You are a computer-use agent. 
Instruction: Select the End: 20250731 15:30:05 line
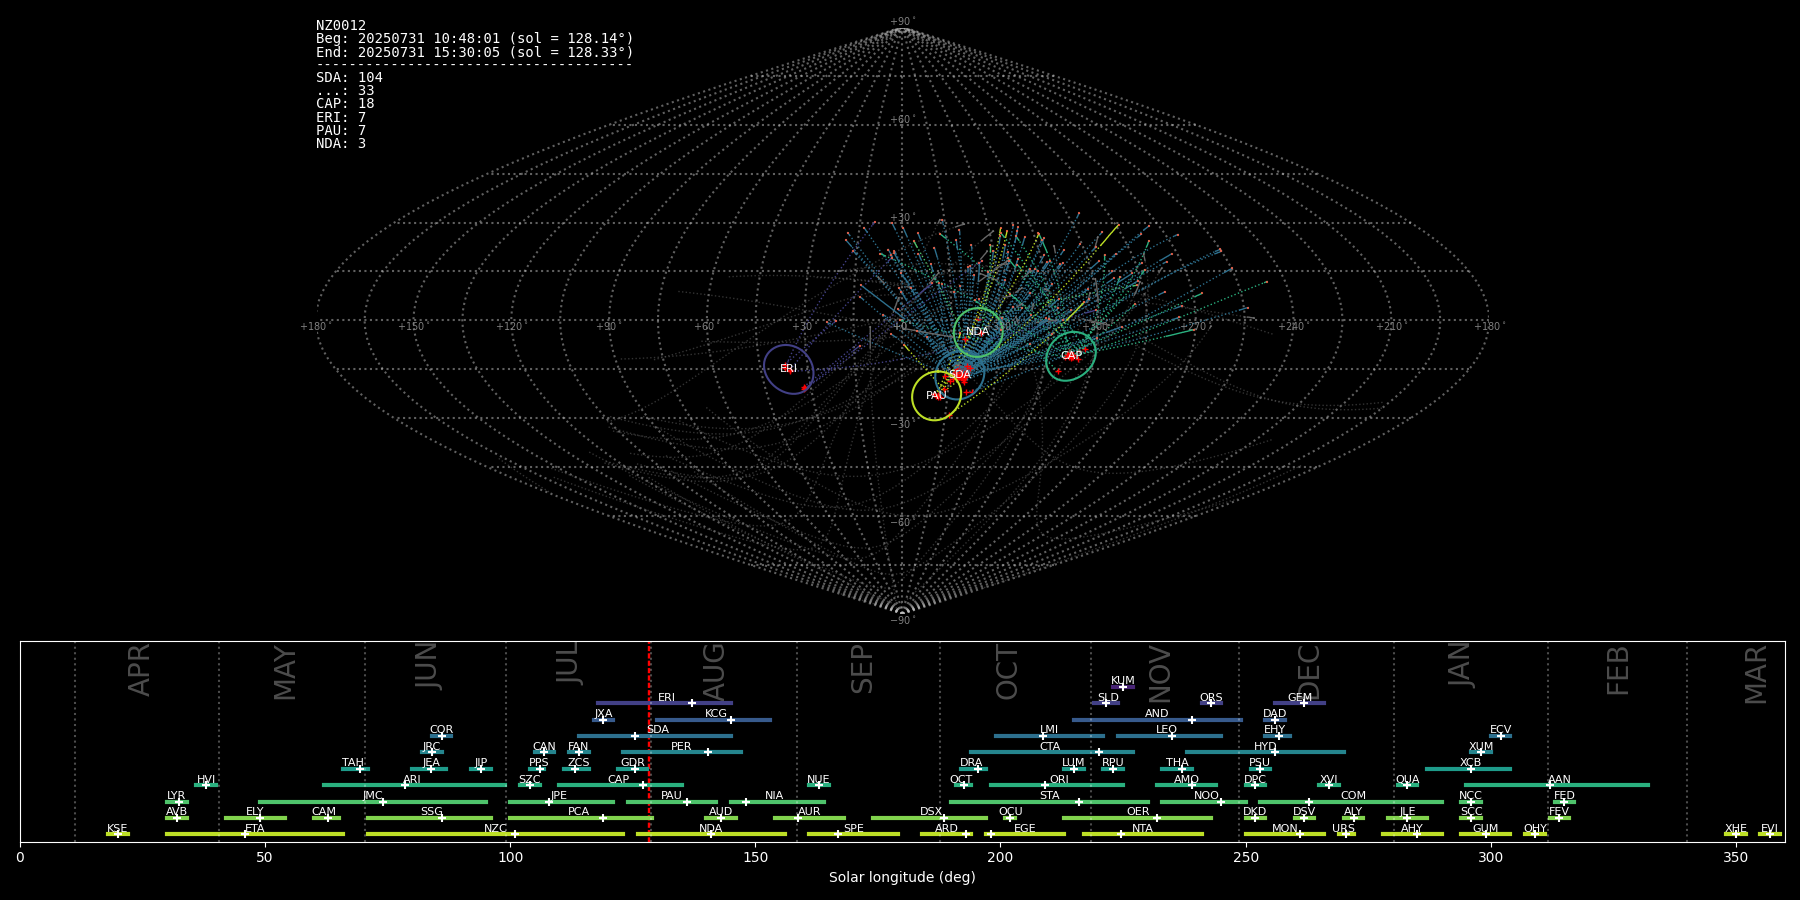[475, 52]
